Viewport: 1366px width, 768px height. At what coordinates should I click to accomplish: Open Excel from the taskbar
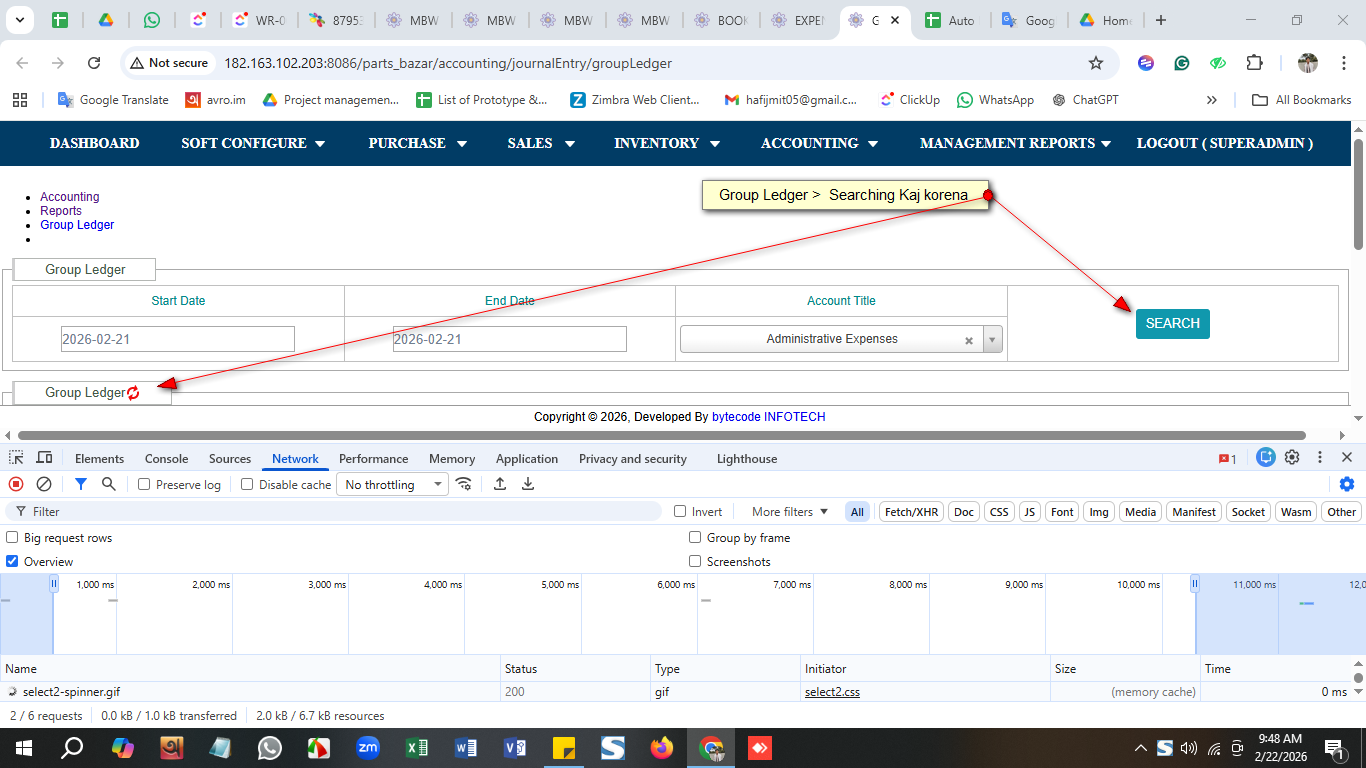tap(417, 748)
